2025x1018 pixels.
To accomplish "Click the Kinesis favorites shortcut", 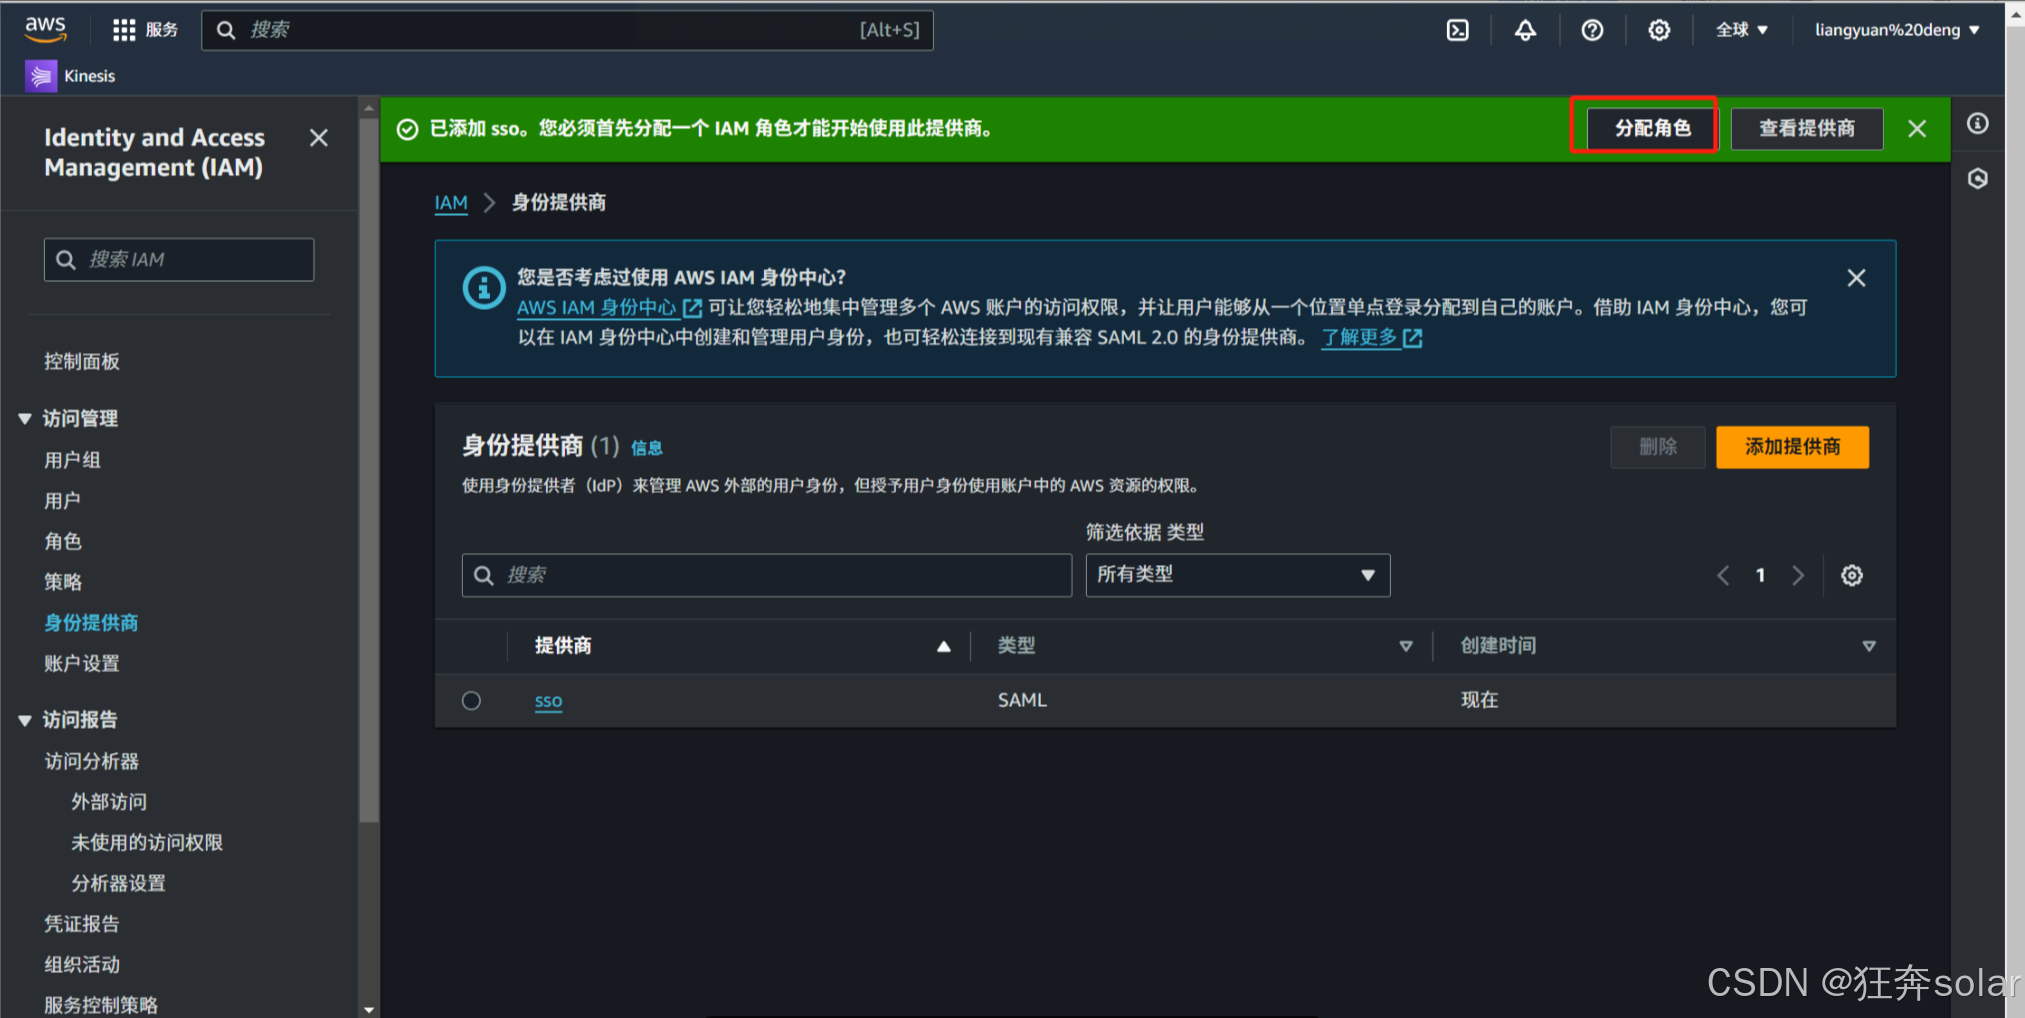I will (71, 76).
